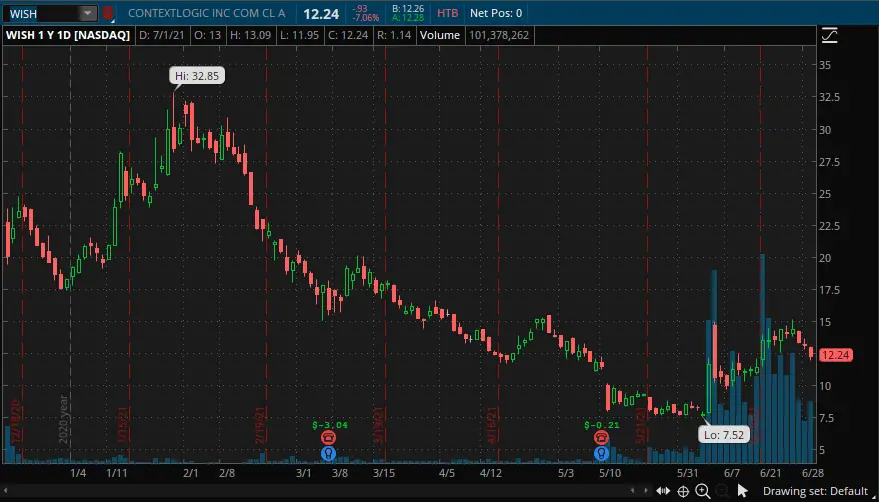Click the 32.5 price level on the axis

tap(829, 97)
